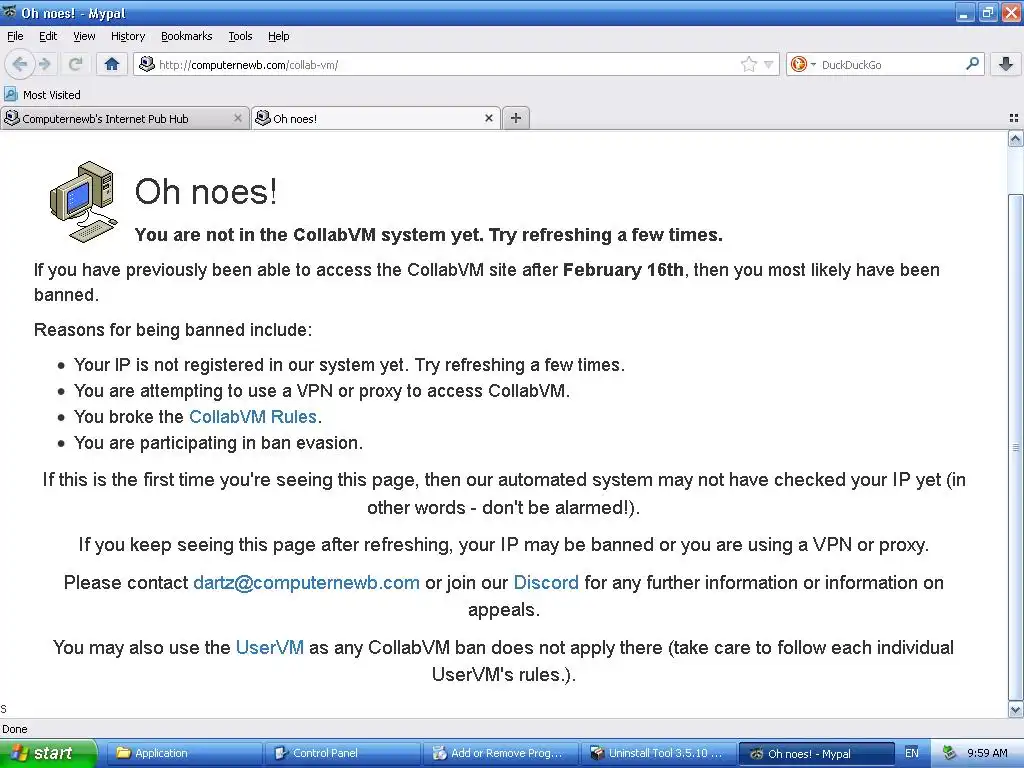
Task: Open a new tab with plus button
Action: [x=516, y=118]
